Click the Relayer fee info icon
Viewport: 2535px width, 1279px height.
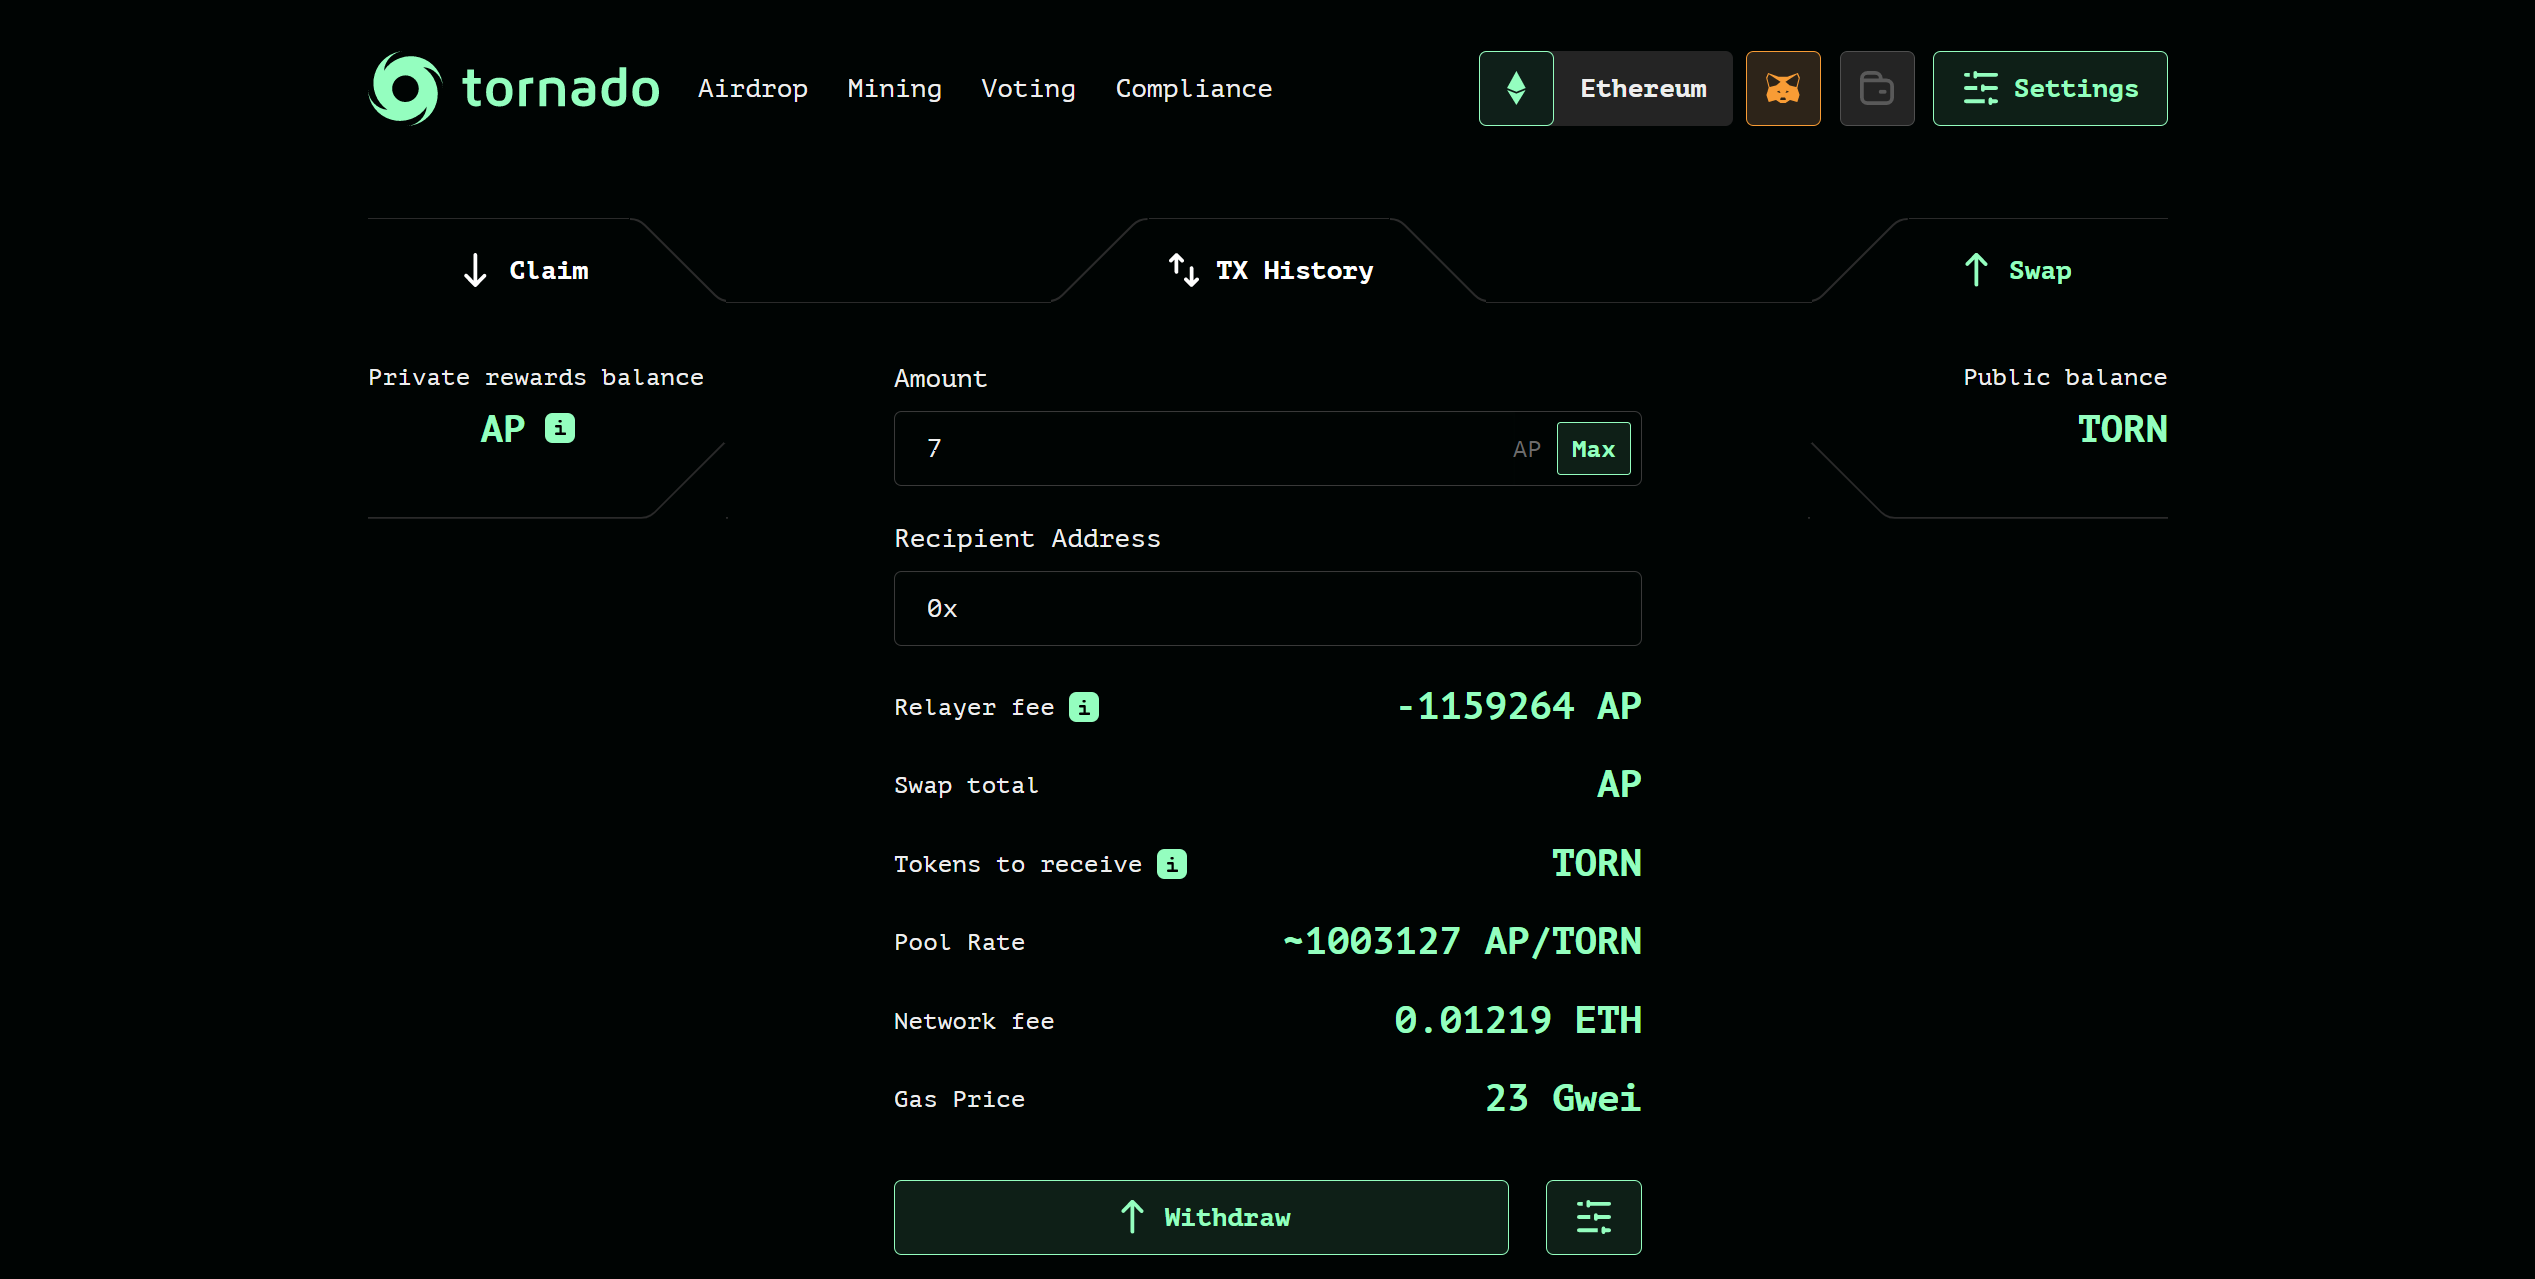1084,707
